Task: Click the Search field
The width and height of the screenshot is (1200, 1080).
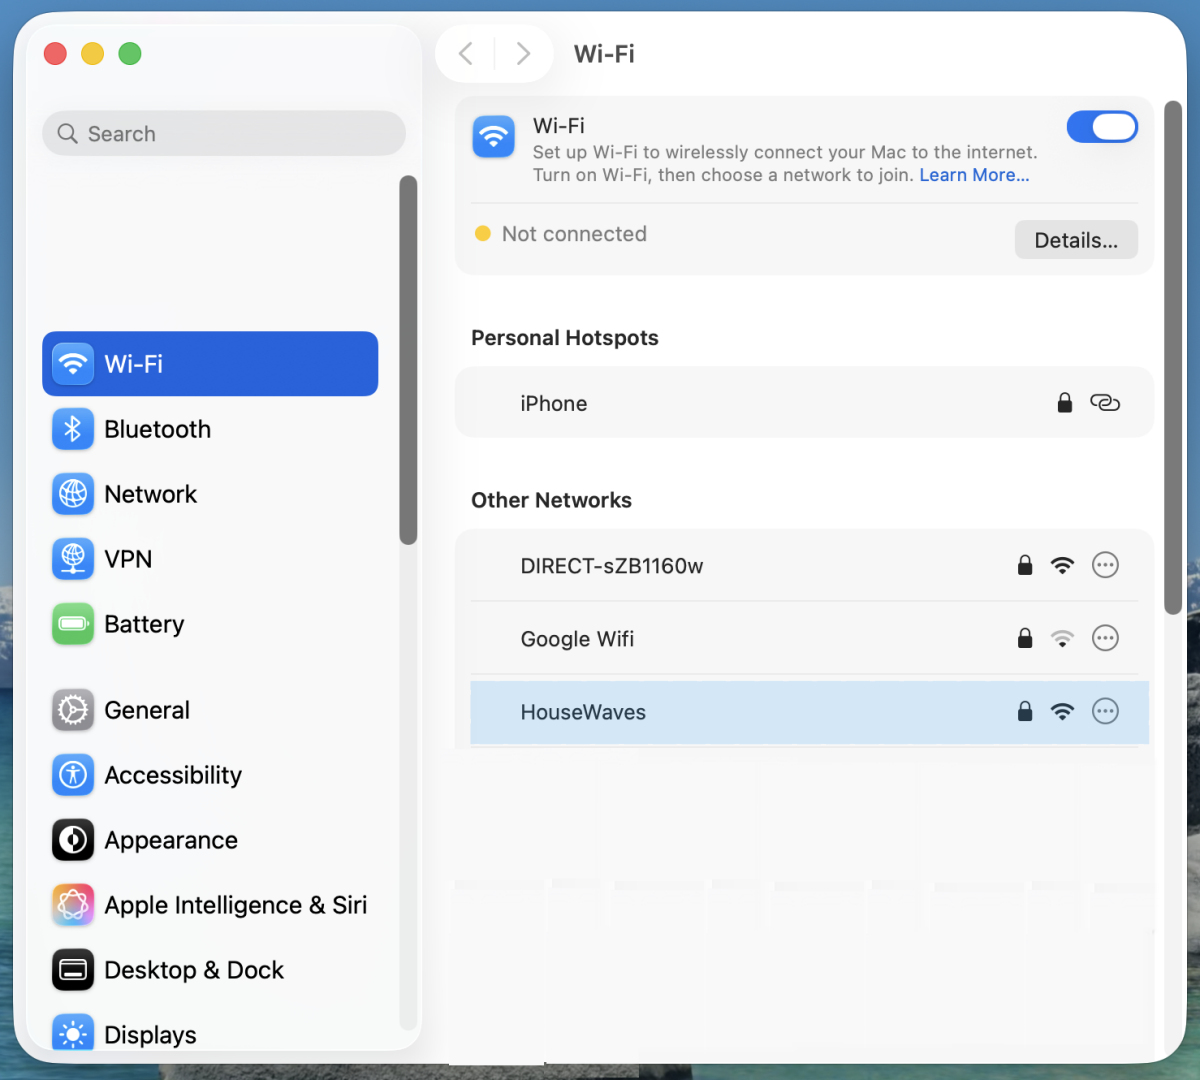Action: pyautogui.click(x=223, y=133)
